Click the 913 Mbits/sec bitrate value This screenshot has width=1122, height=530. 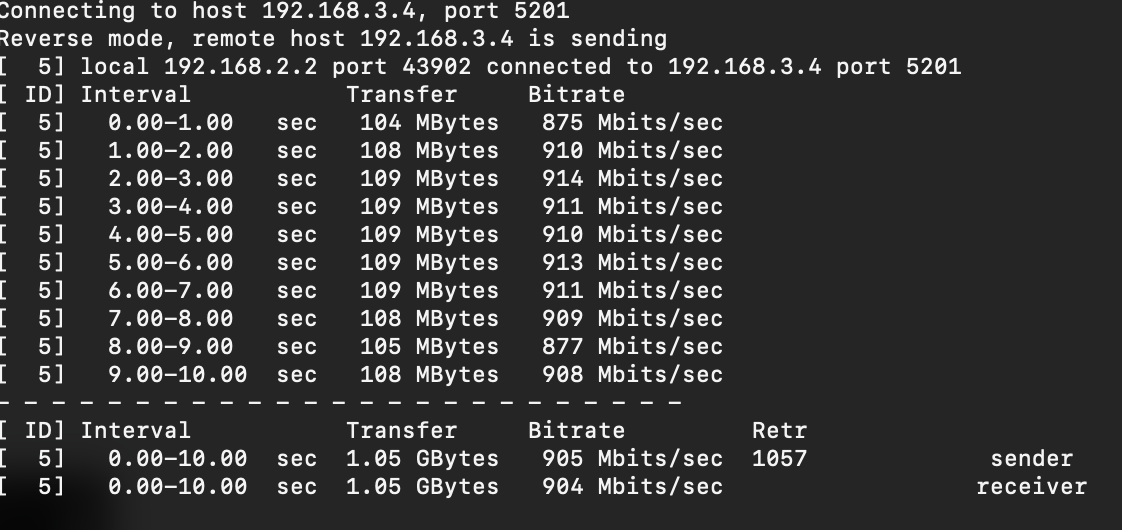tap(632, 262)
